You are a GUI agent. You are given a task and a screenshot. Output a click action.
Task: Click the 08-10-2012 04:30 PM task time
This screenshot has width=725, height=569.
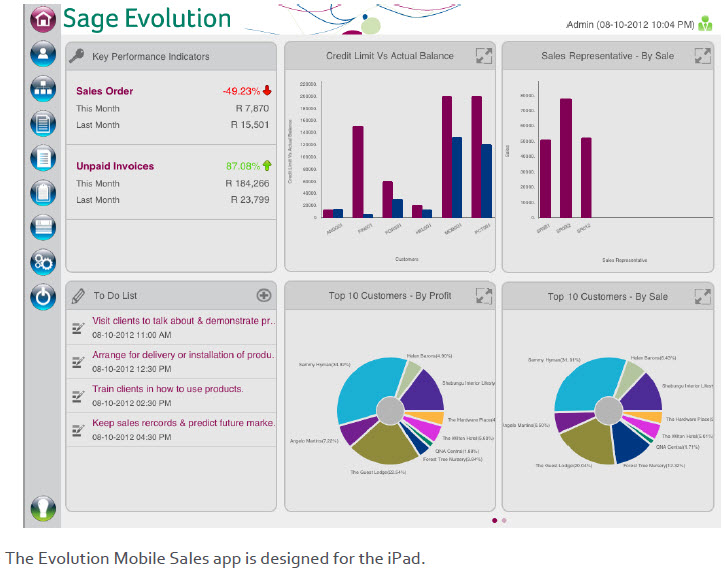pyautogui.click(x=132, y=437)
